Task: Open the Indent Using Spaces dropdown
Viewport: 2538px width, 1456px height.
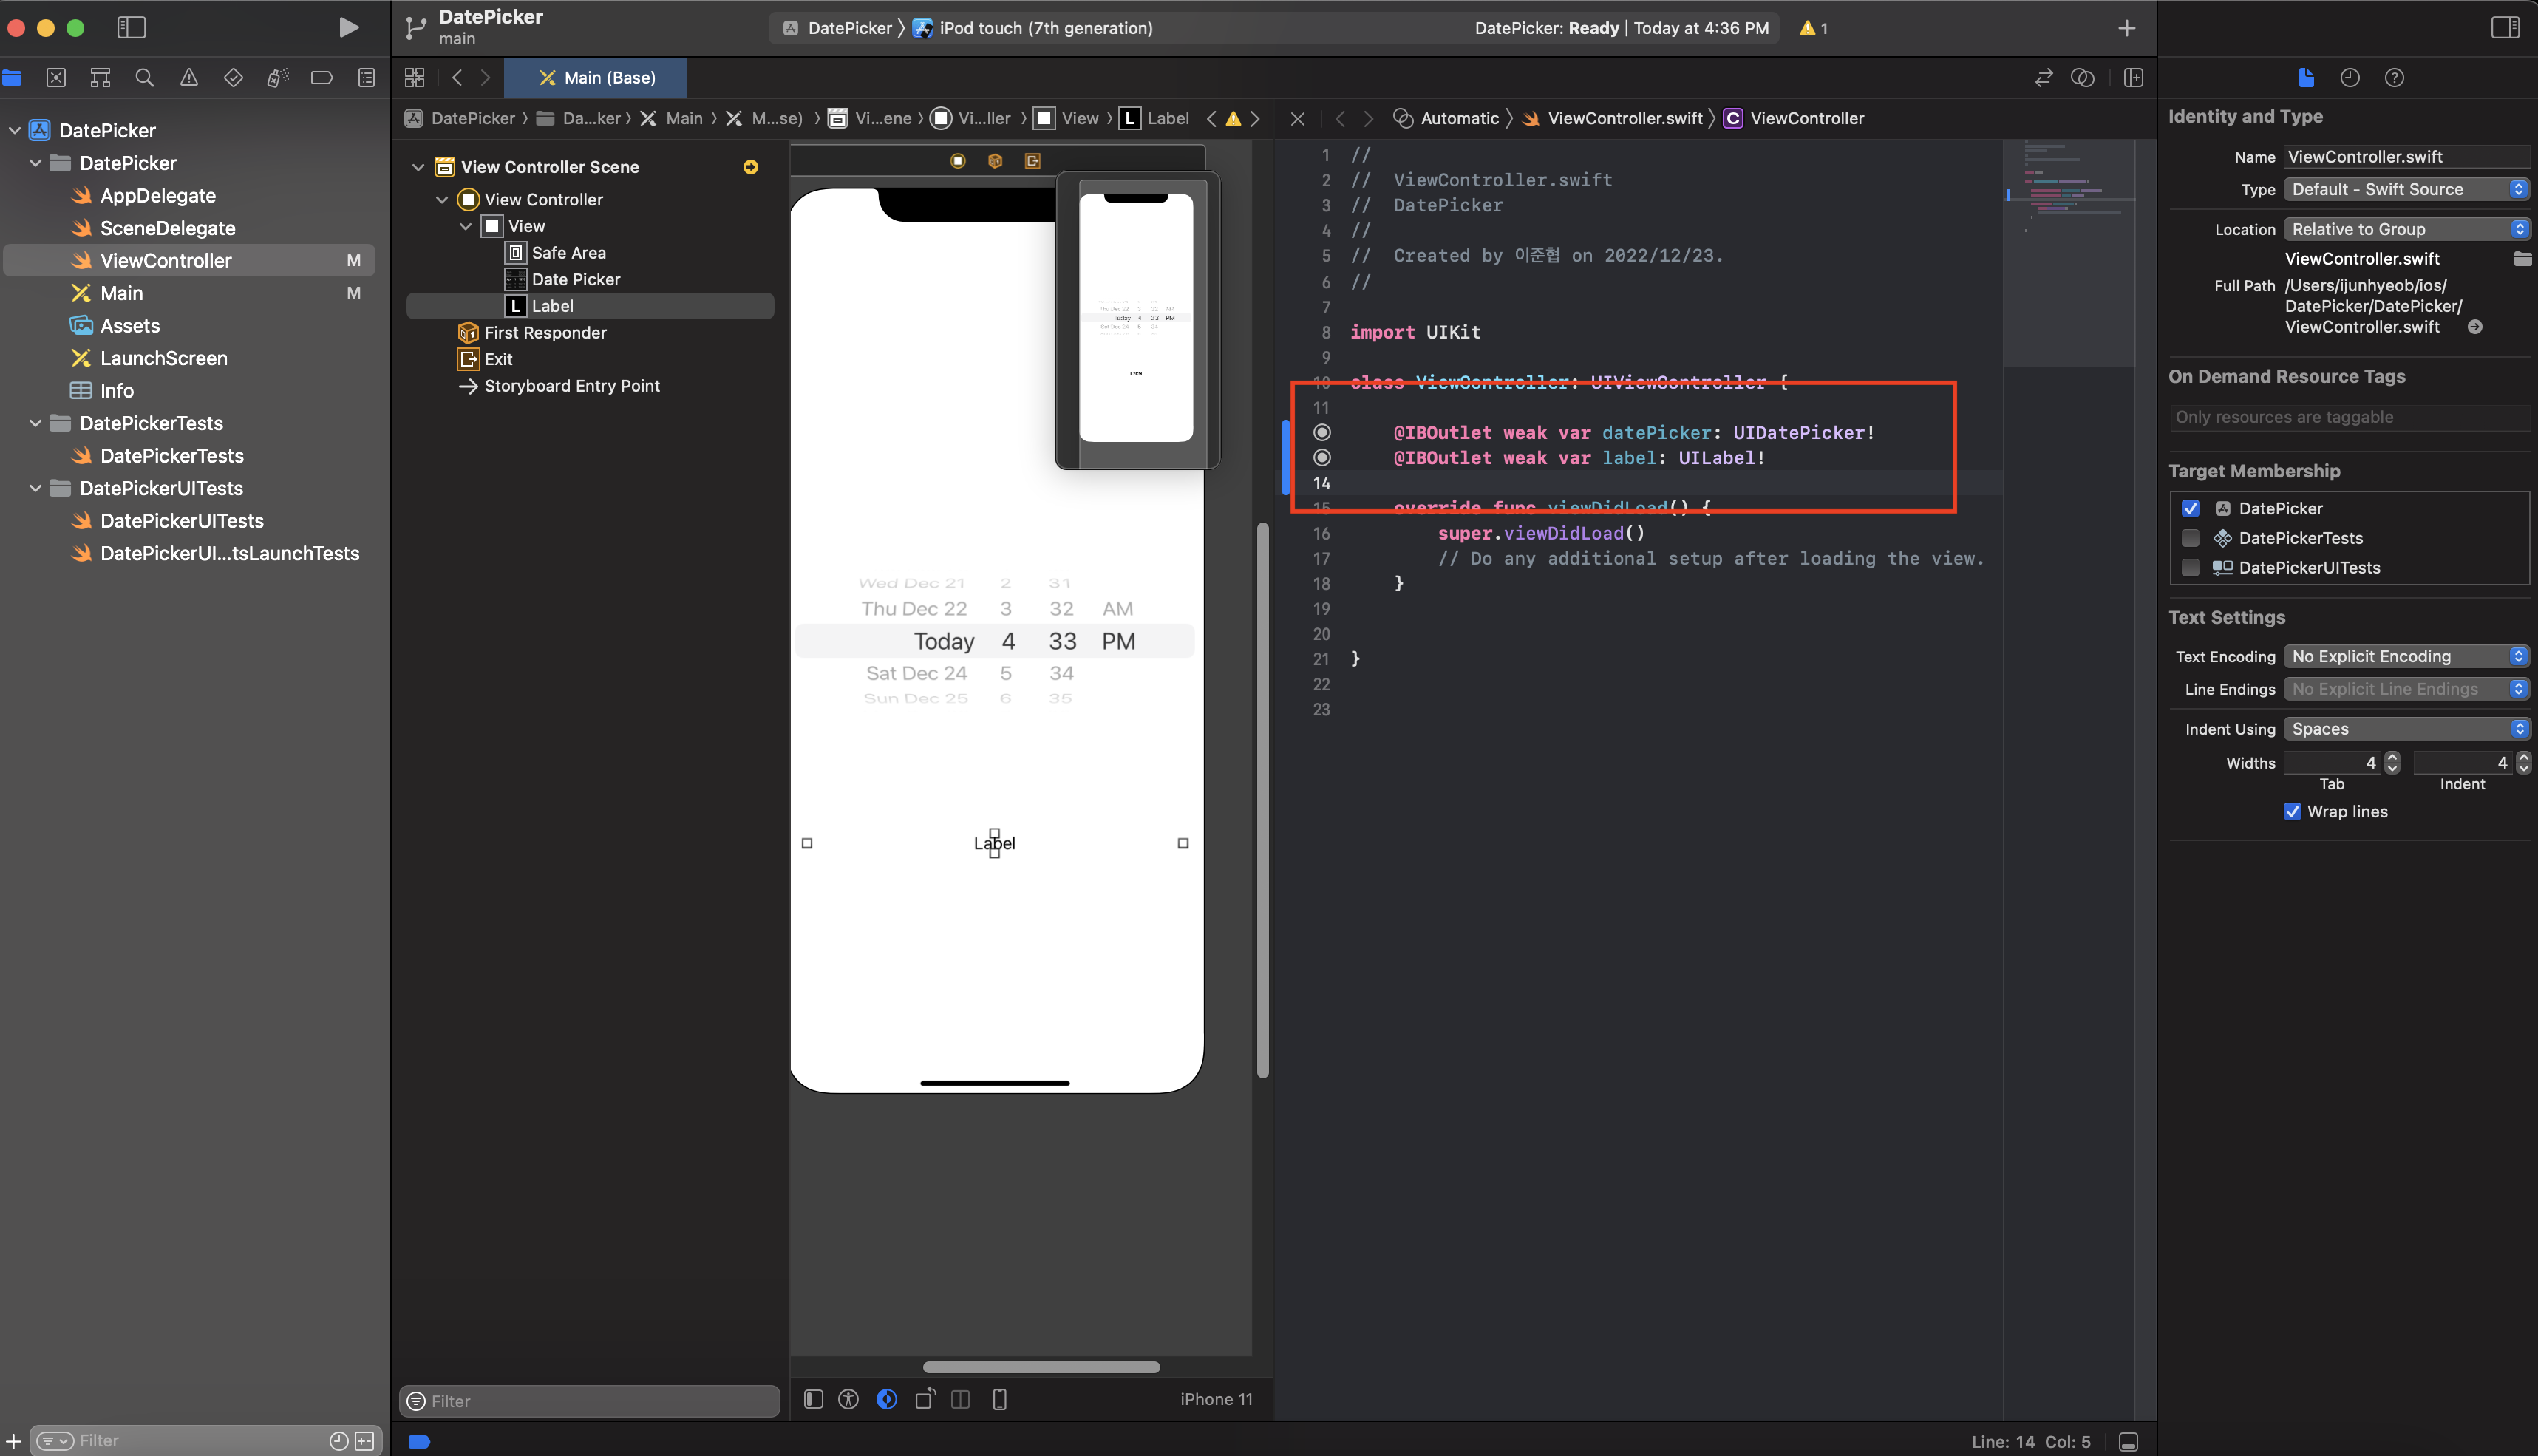Action: coord(2405,729)
